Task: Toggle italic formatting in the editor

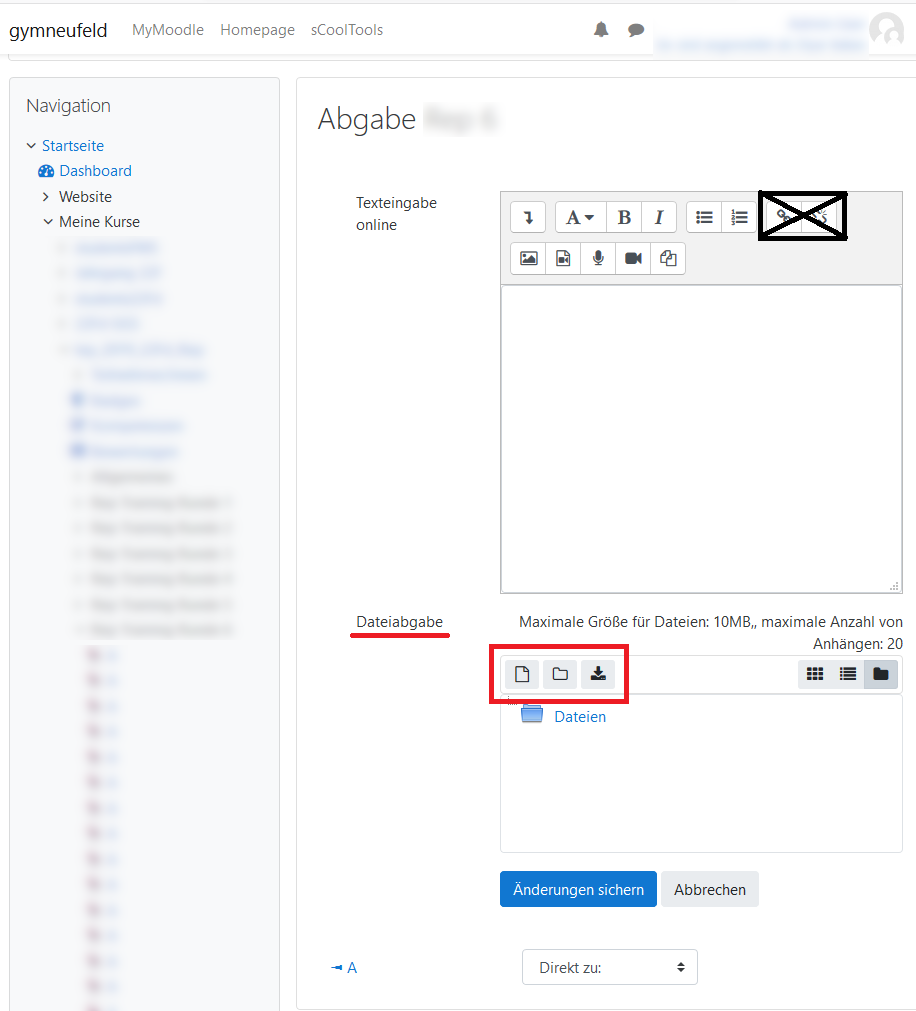Action: click(x=659, y=217)
